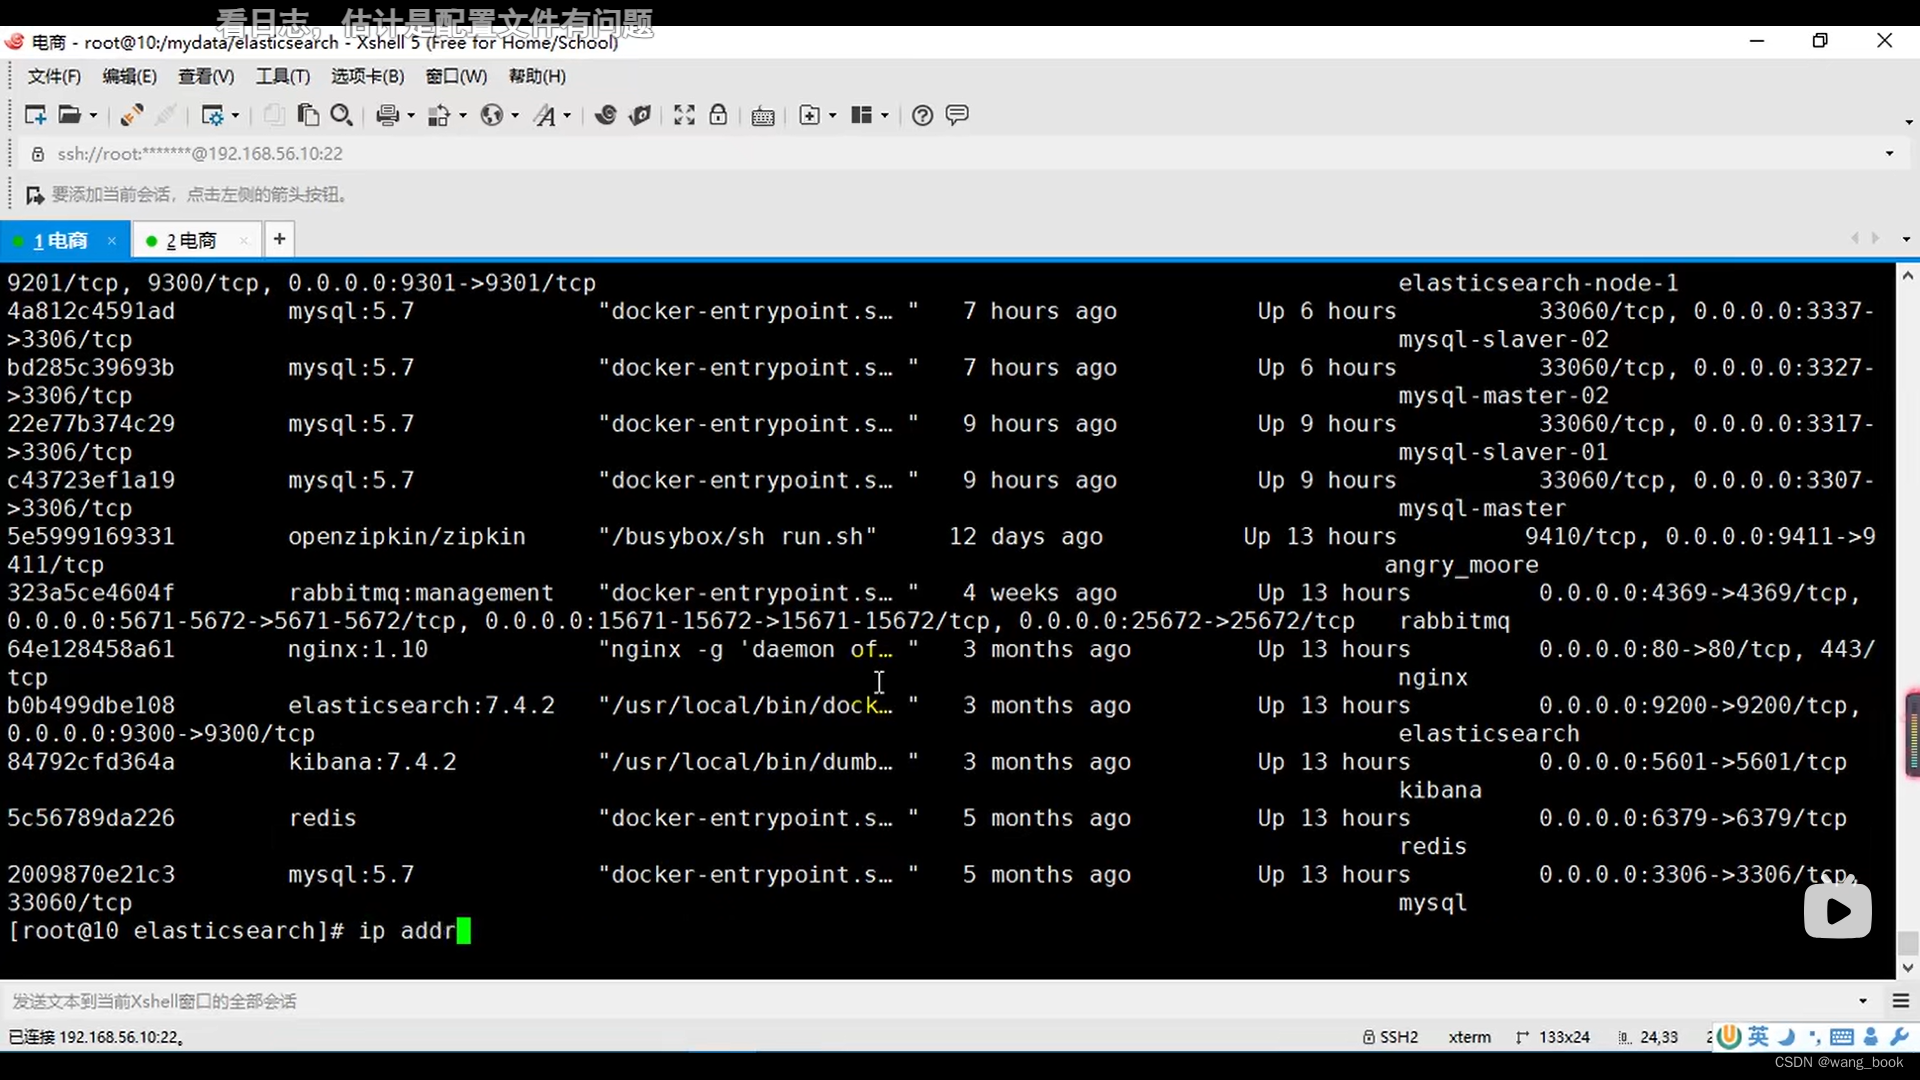Close the '2 电商' tab
The image size is (1920, 1080).
[x=244, y=241]
